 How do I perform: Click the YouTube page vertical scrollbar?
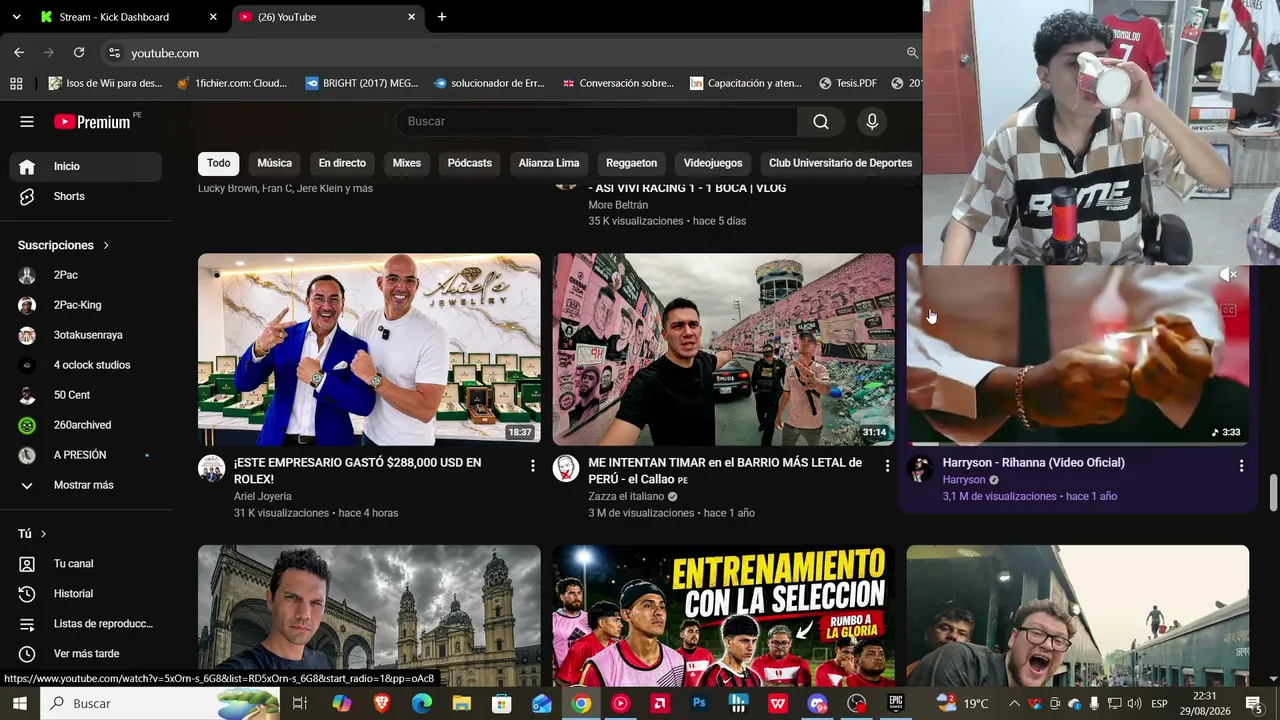point(1273,492)
